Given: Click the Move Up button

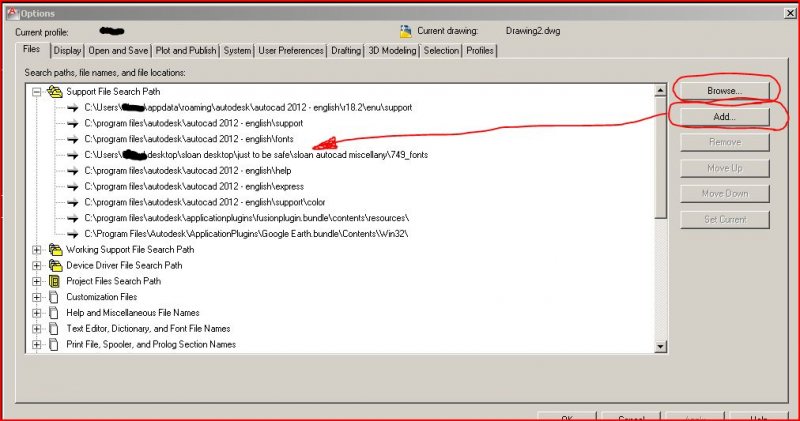Looking at the screenshot, I should tap(724, 168).
